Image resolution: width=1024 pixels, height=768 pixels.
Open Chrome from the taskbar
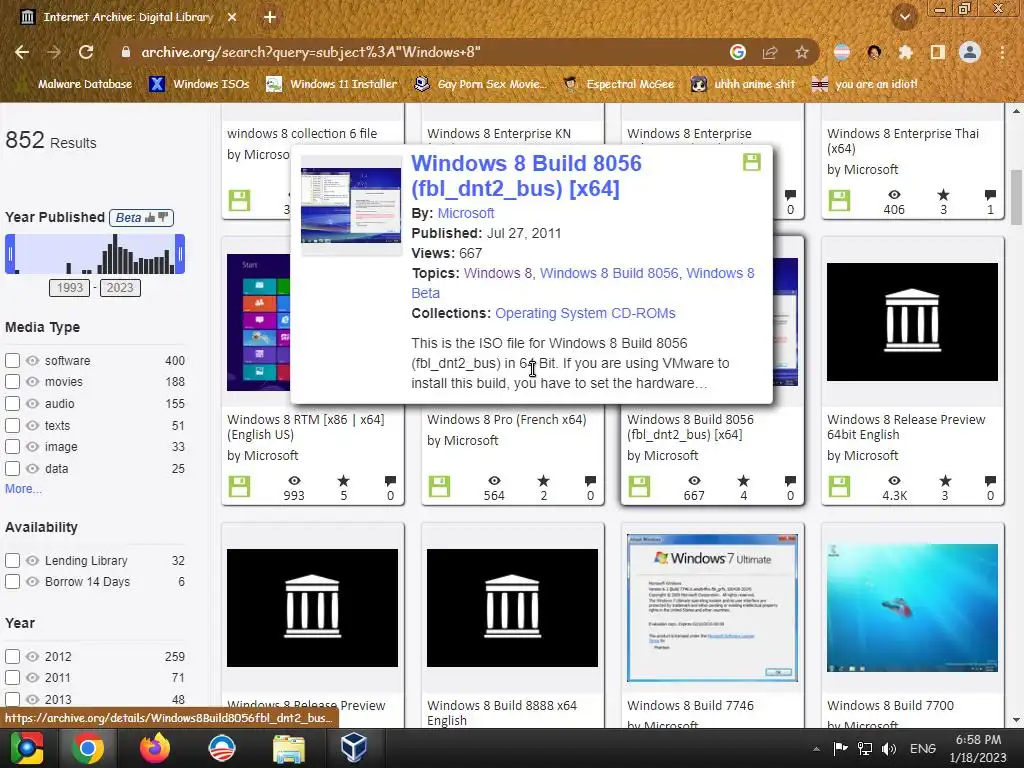click(x=88, y=748)
